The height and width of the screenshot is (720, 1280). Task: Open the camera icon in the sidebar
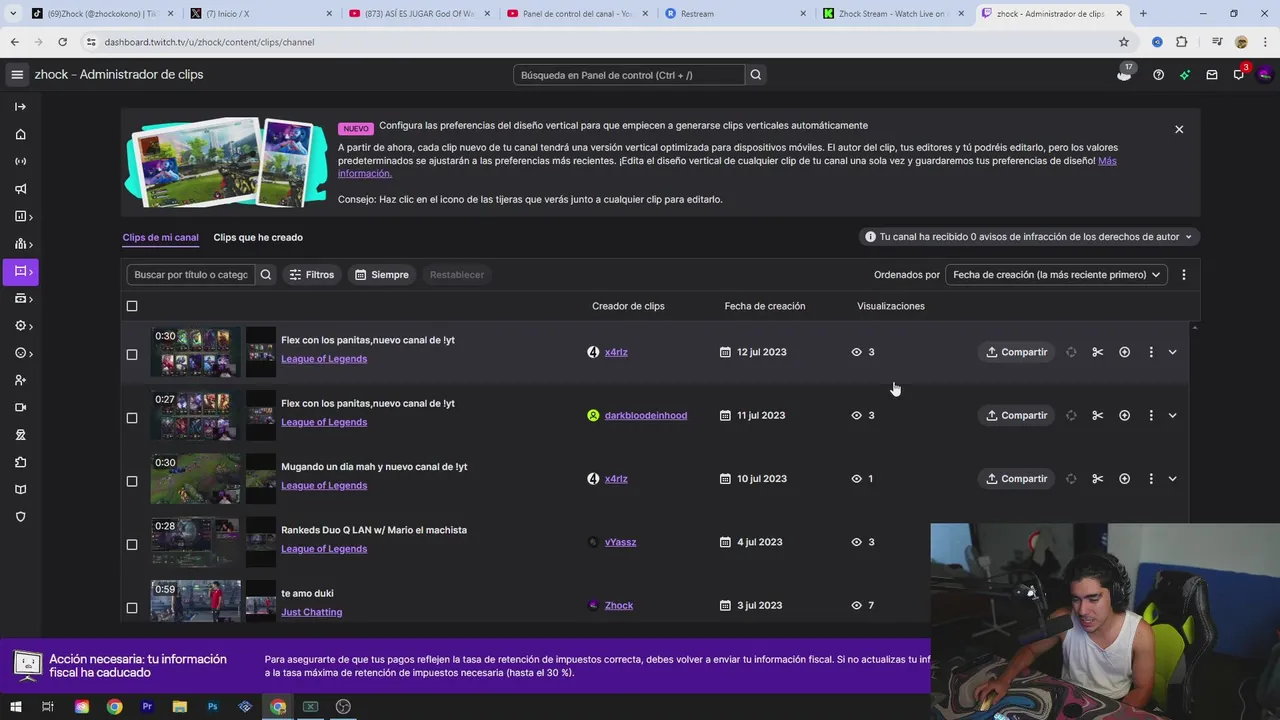(x=20, y=407)
